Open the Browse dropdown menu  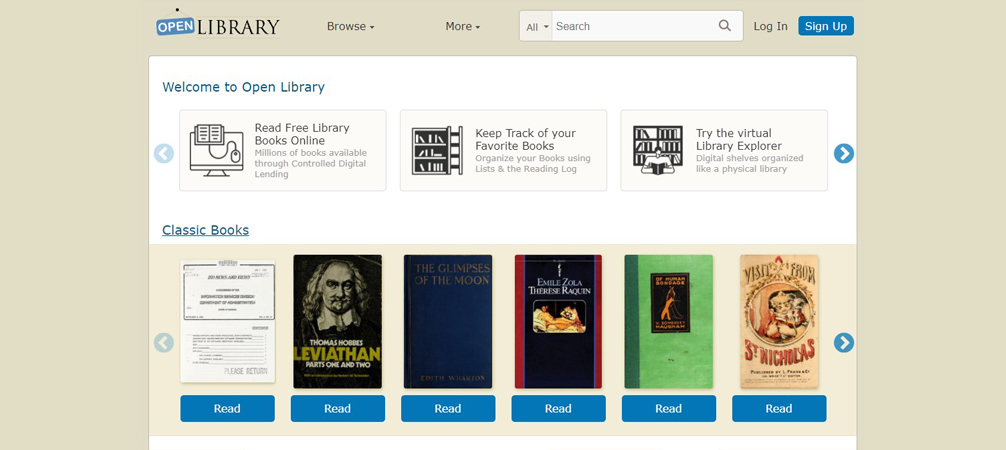pos(350,26)
